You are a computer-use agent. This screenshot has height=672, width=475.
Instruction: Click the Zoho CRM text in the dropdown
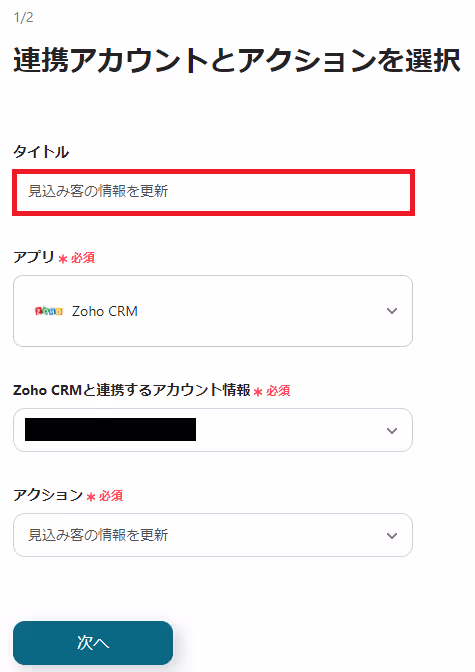pyautogui.click(x=105, y=311)
